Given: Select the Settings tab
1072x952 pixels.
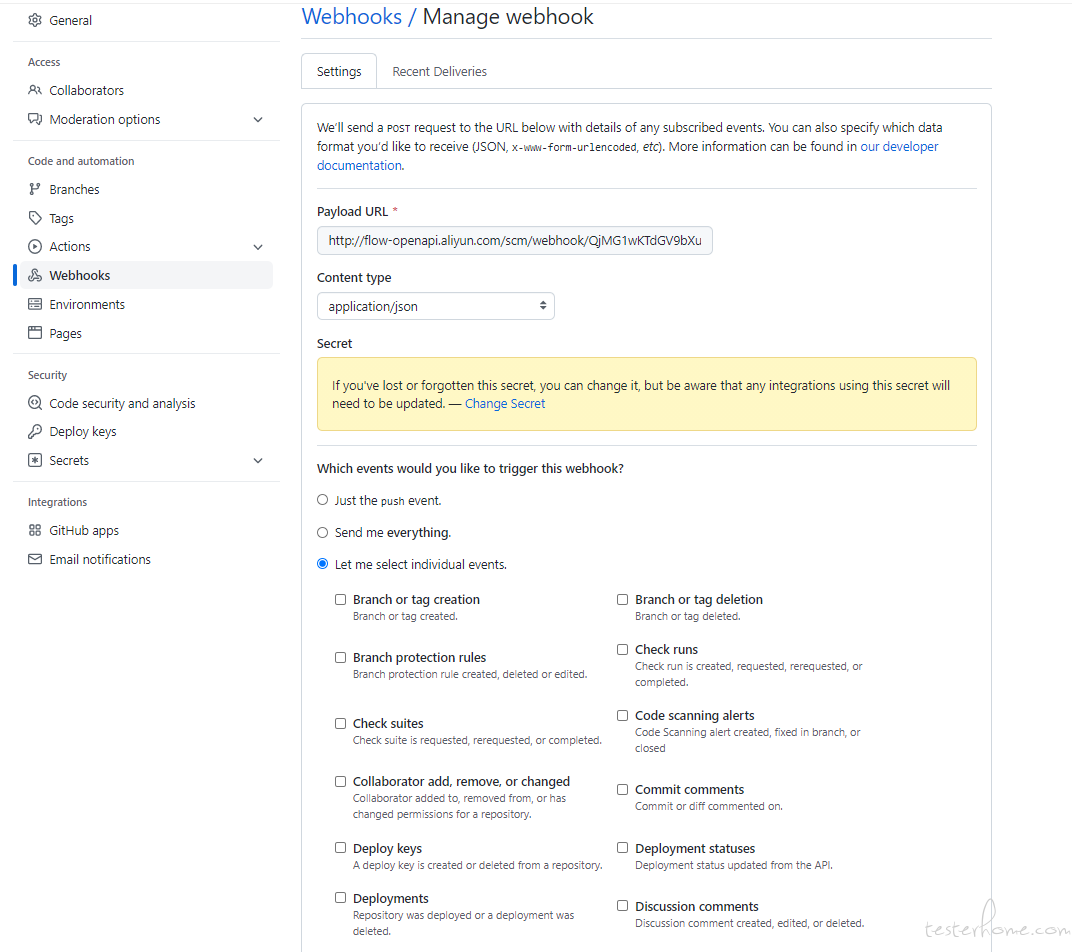Looking at the screenshot, I should [x=339, y=72].
